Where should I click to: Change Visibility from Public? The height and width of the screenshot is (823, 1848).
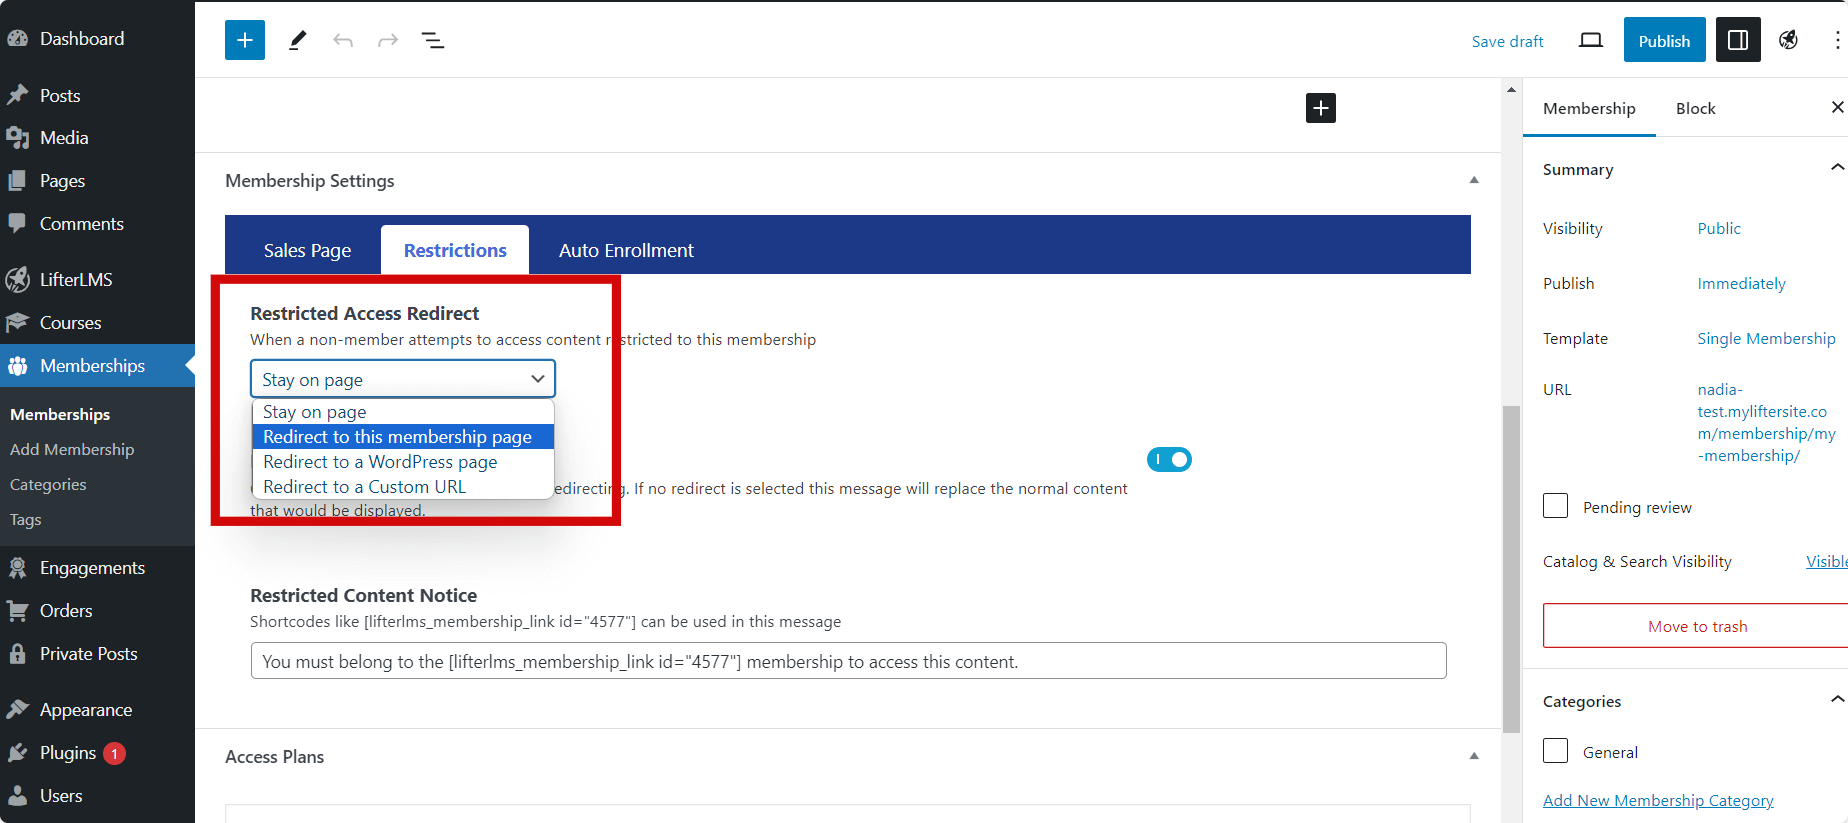coord(1719,228)
